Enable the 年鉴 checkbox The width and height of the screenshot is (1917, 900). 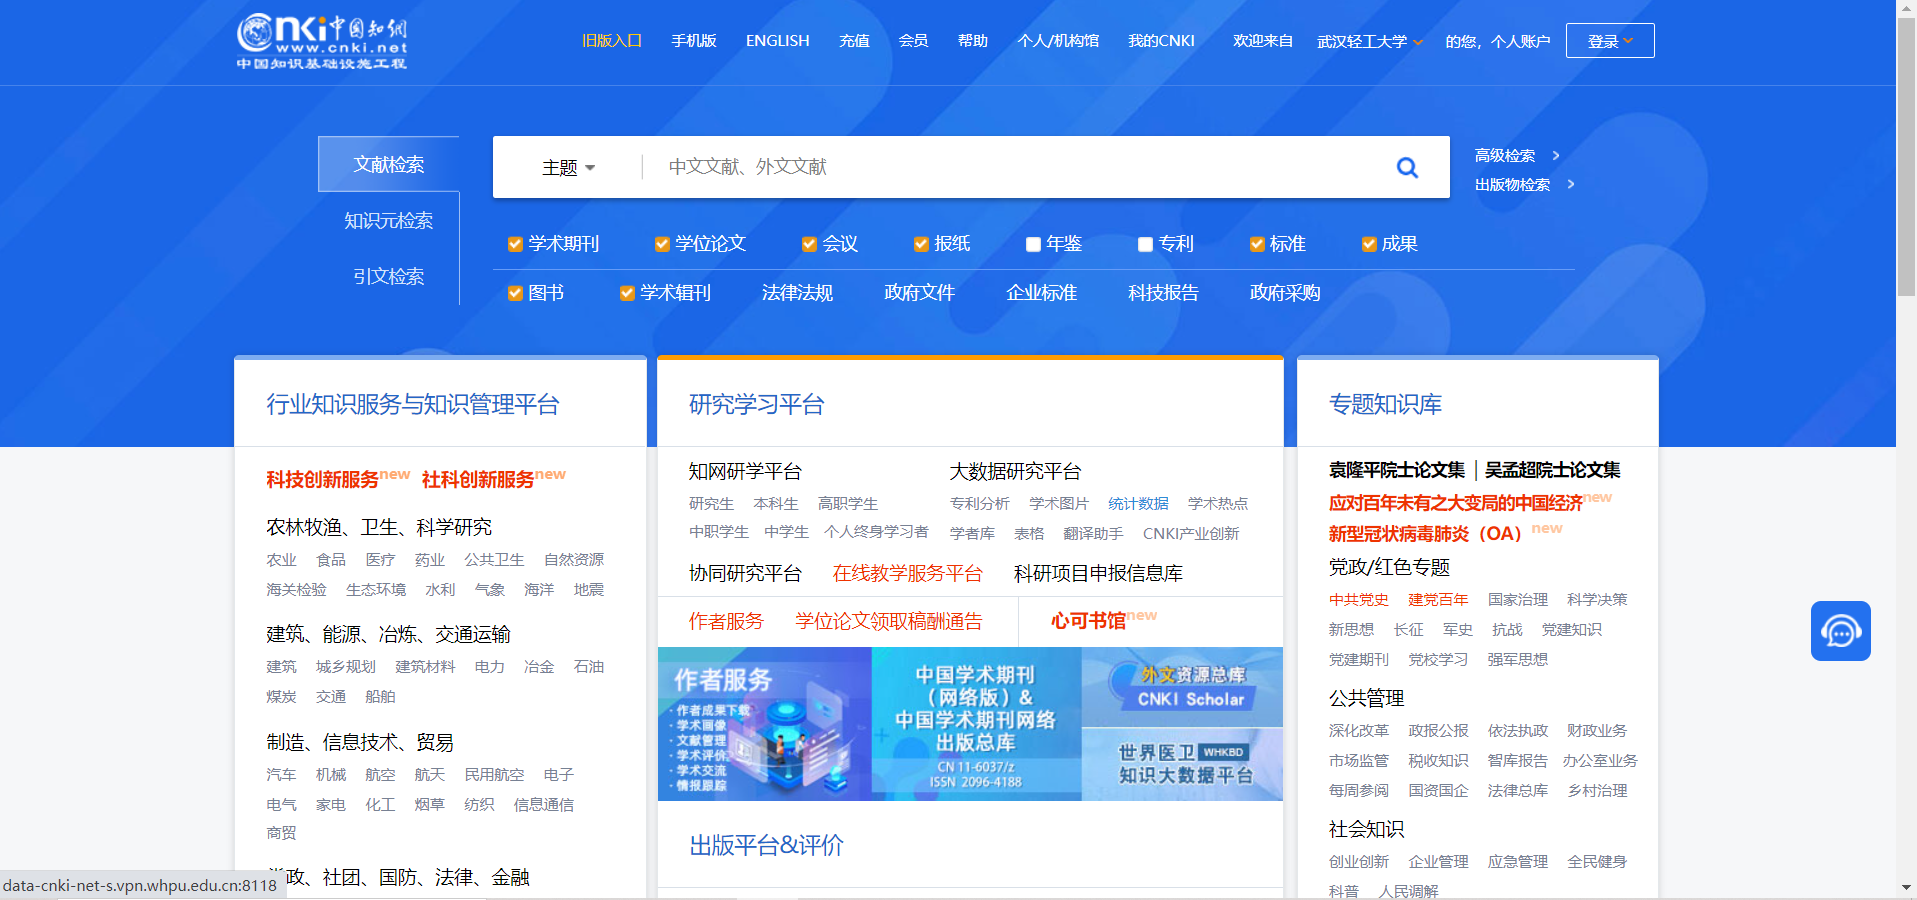pos(1032,243)
